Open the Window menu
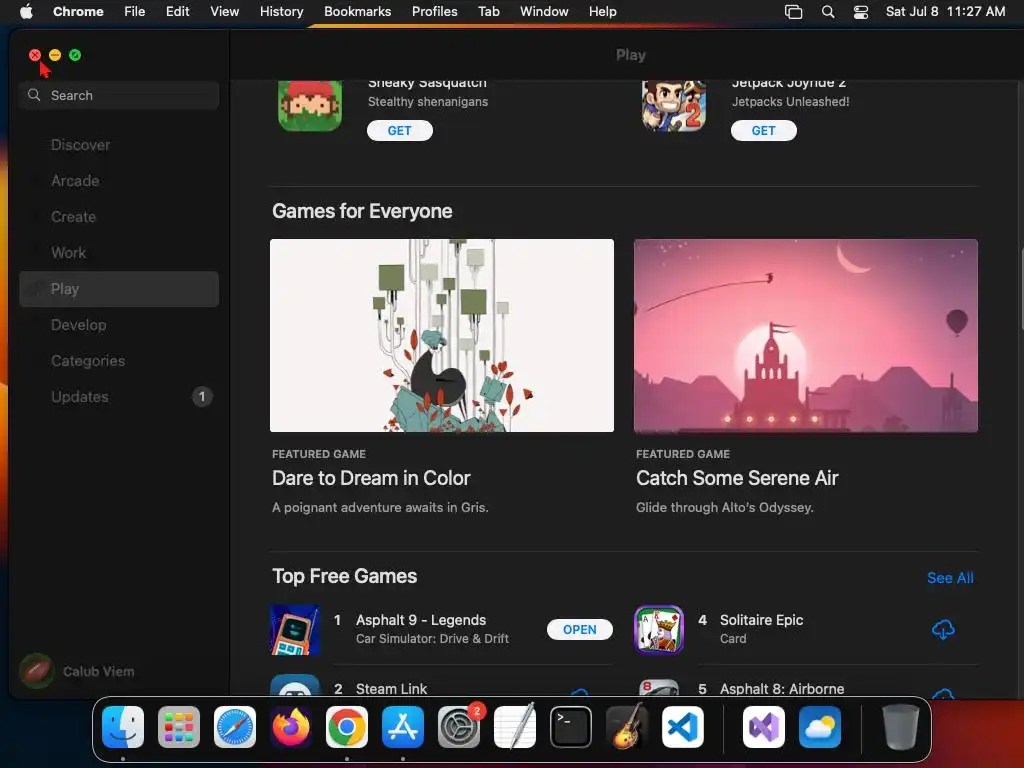Image resolution: width=1024 pixels, height=768 pixels. pos(544,12)
